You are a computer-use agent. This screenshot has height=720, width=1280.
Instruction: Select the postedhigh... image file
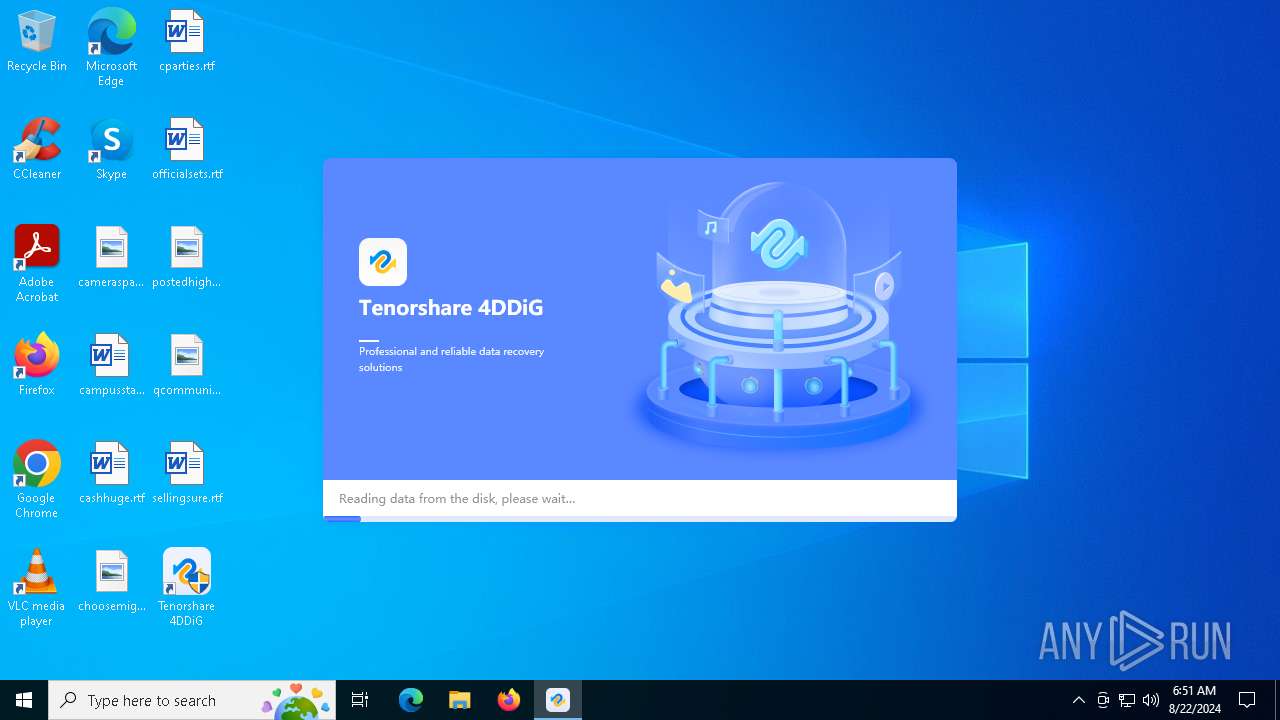(x=187, y=258)
